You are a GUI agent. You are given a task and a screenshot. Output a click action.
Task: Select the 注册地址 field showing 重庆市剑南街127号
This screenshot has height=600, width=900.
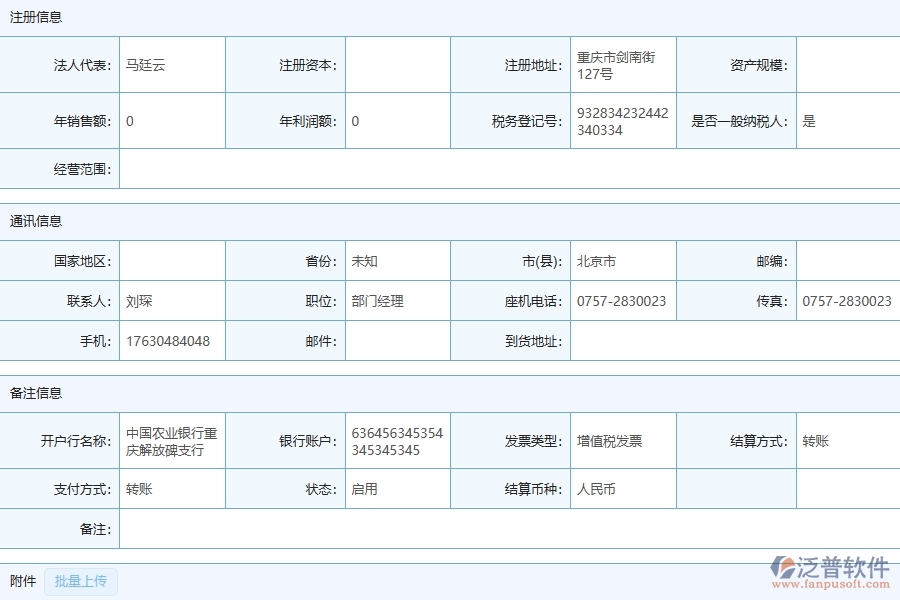click(621, 64)
